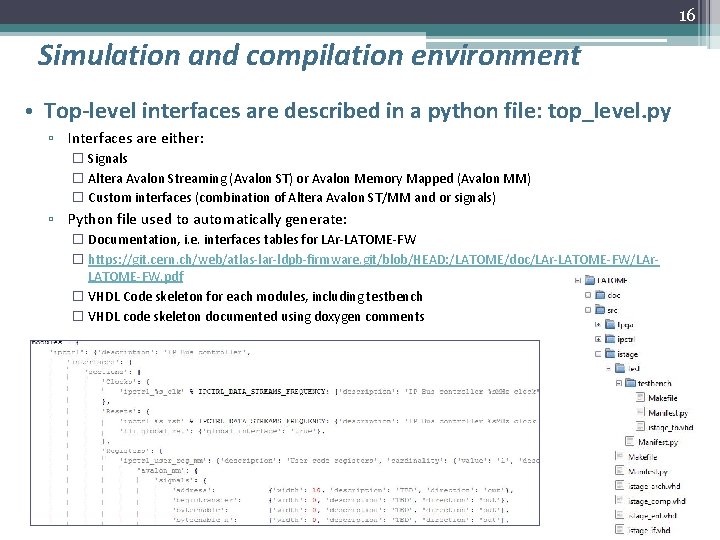The height and width of the screenshot is (540, 720).
Task: Select the istage_arch.vhd file name
Action: 654,486
